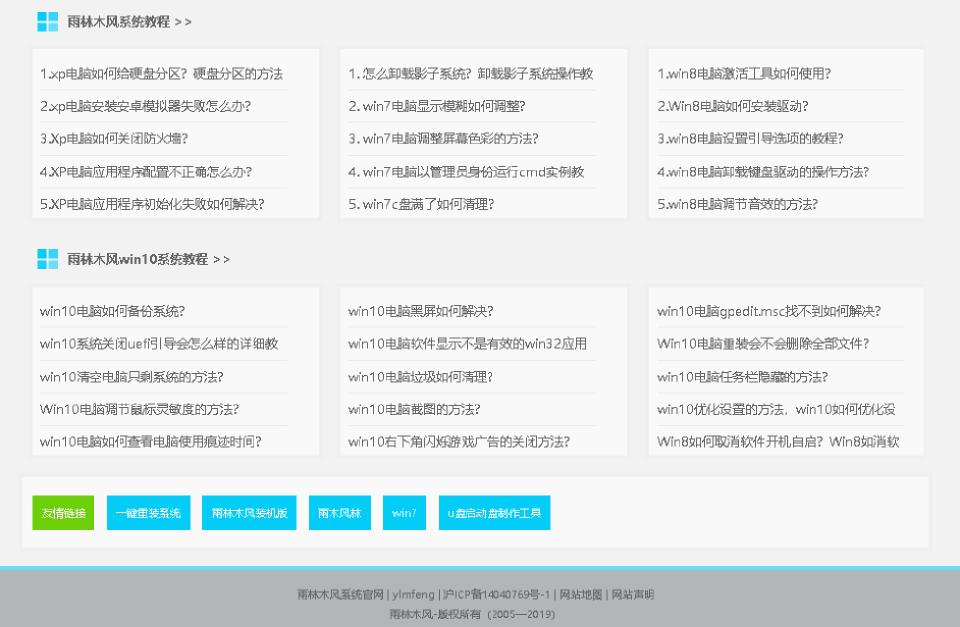This screenshot has width=960, height=627.
Task: Click the green 友情链接 button
Action: pos(62,513)
